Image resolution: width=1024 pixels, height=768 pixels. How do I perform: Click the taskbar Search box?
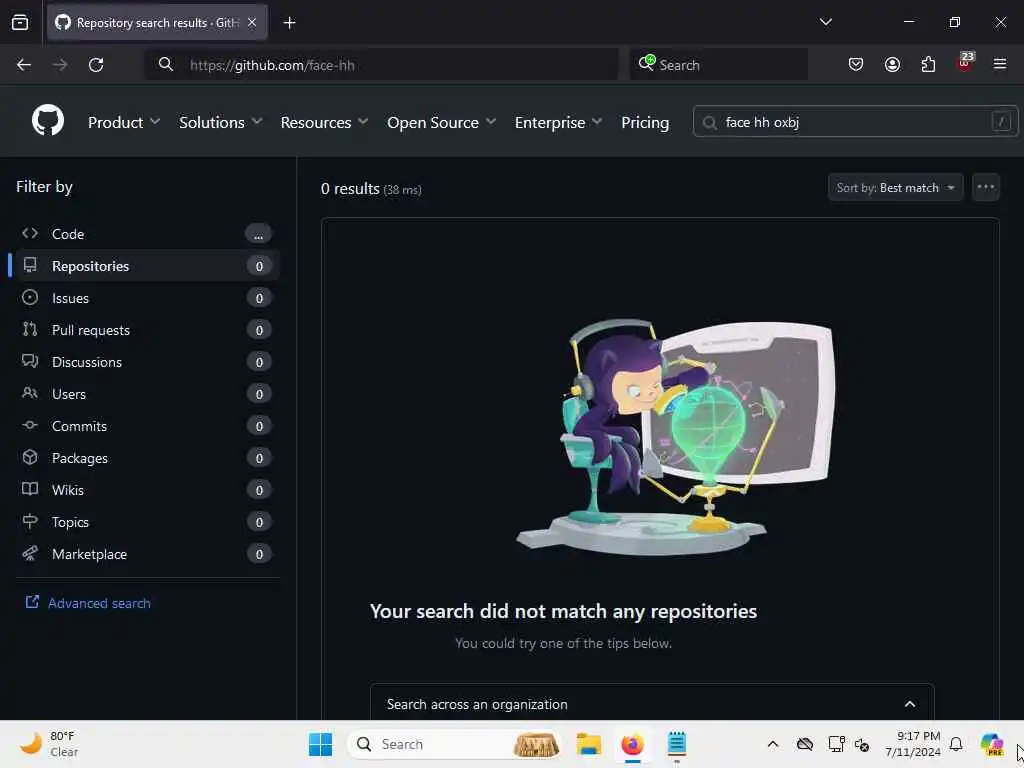pos(455,744)
